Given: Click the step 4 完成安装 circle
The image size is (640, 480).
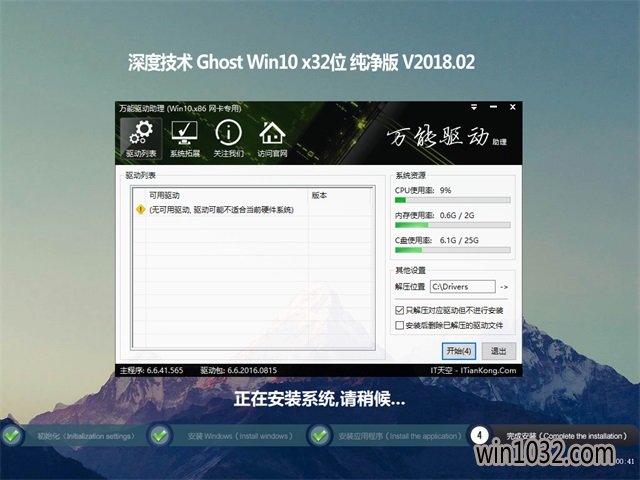Looking at the screenshot, I should [x=479, y=435].
